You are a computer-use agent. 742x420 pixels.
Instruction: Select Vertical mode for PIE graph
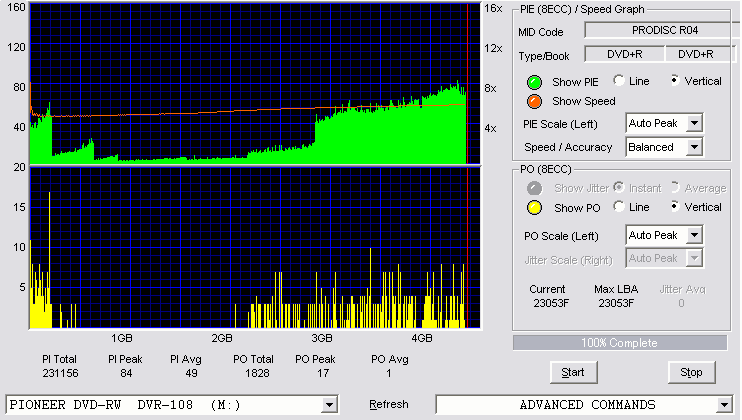point(675,80)
